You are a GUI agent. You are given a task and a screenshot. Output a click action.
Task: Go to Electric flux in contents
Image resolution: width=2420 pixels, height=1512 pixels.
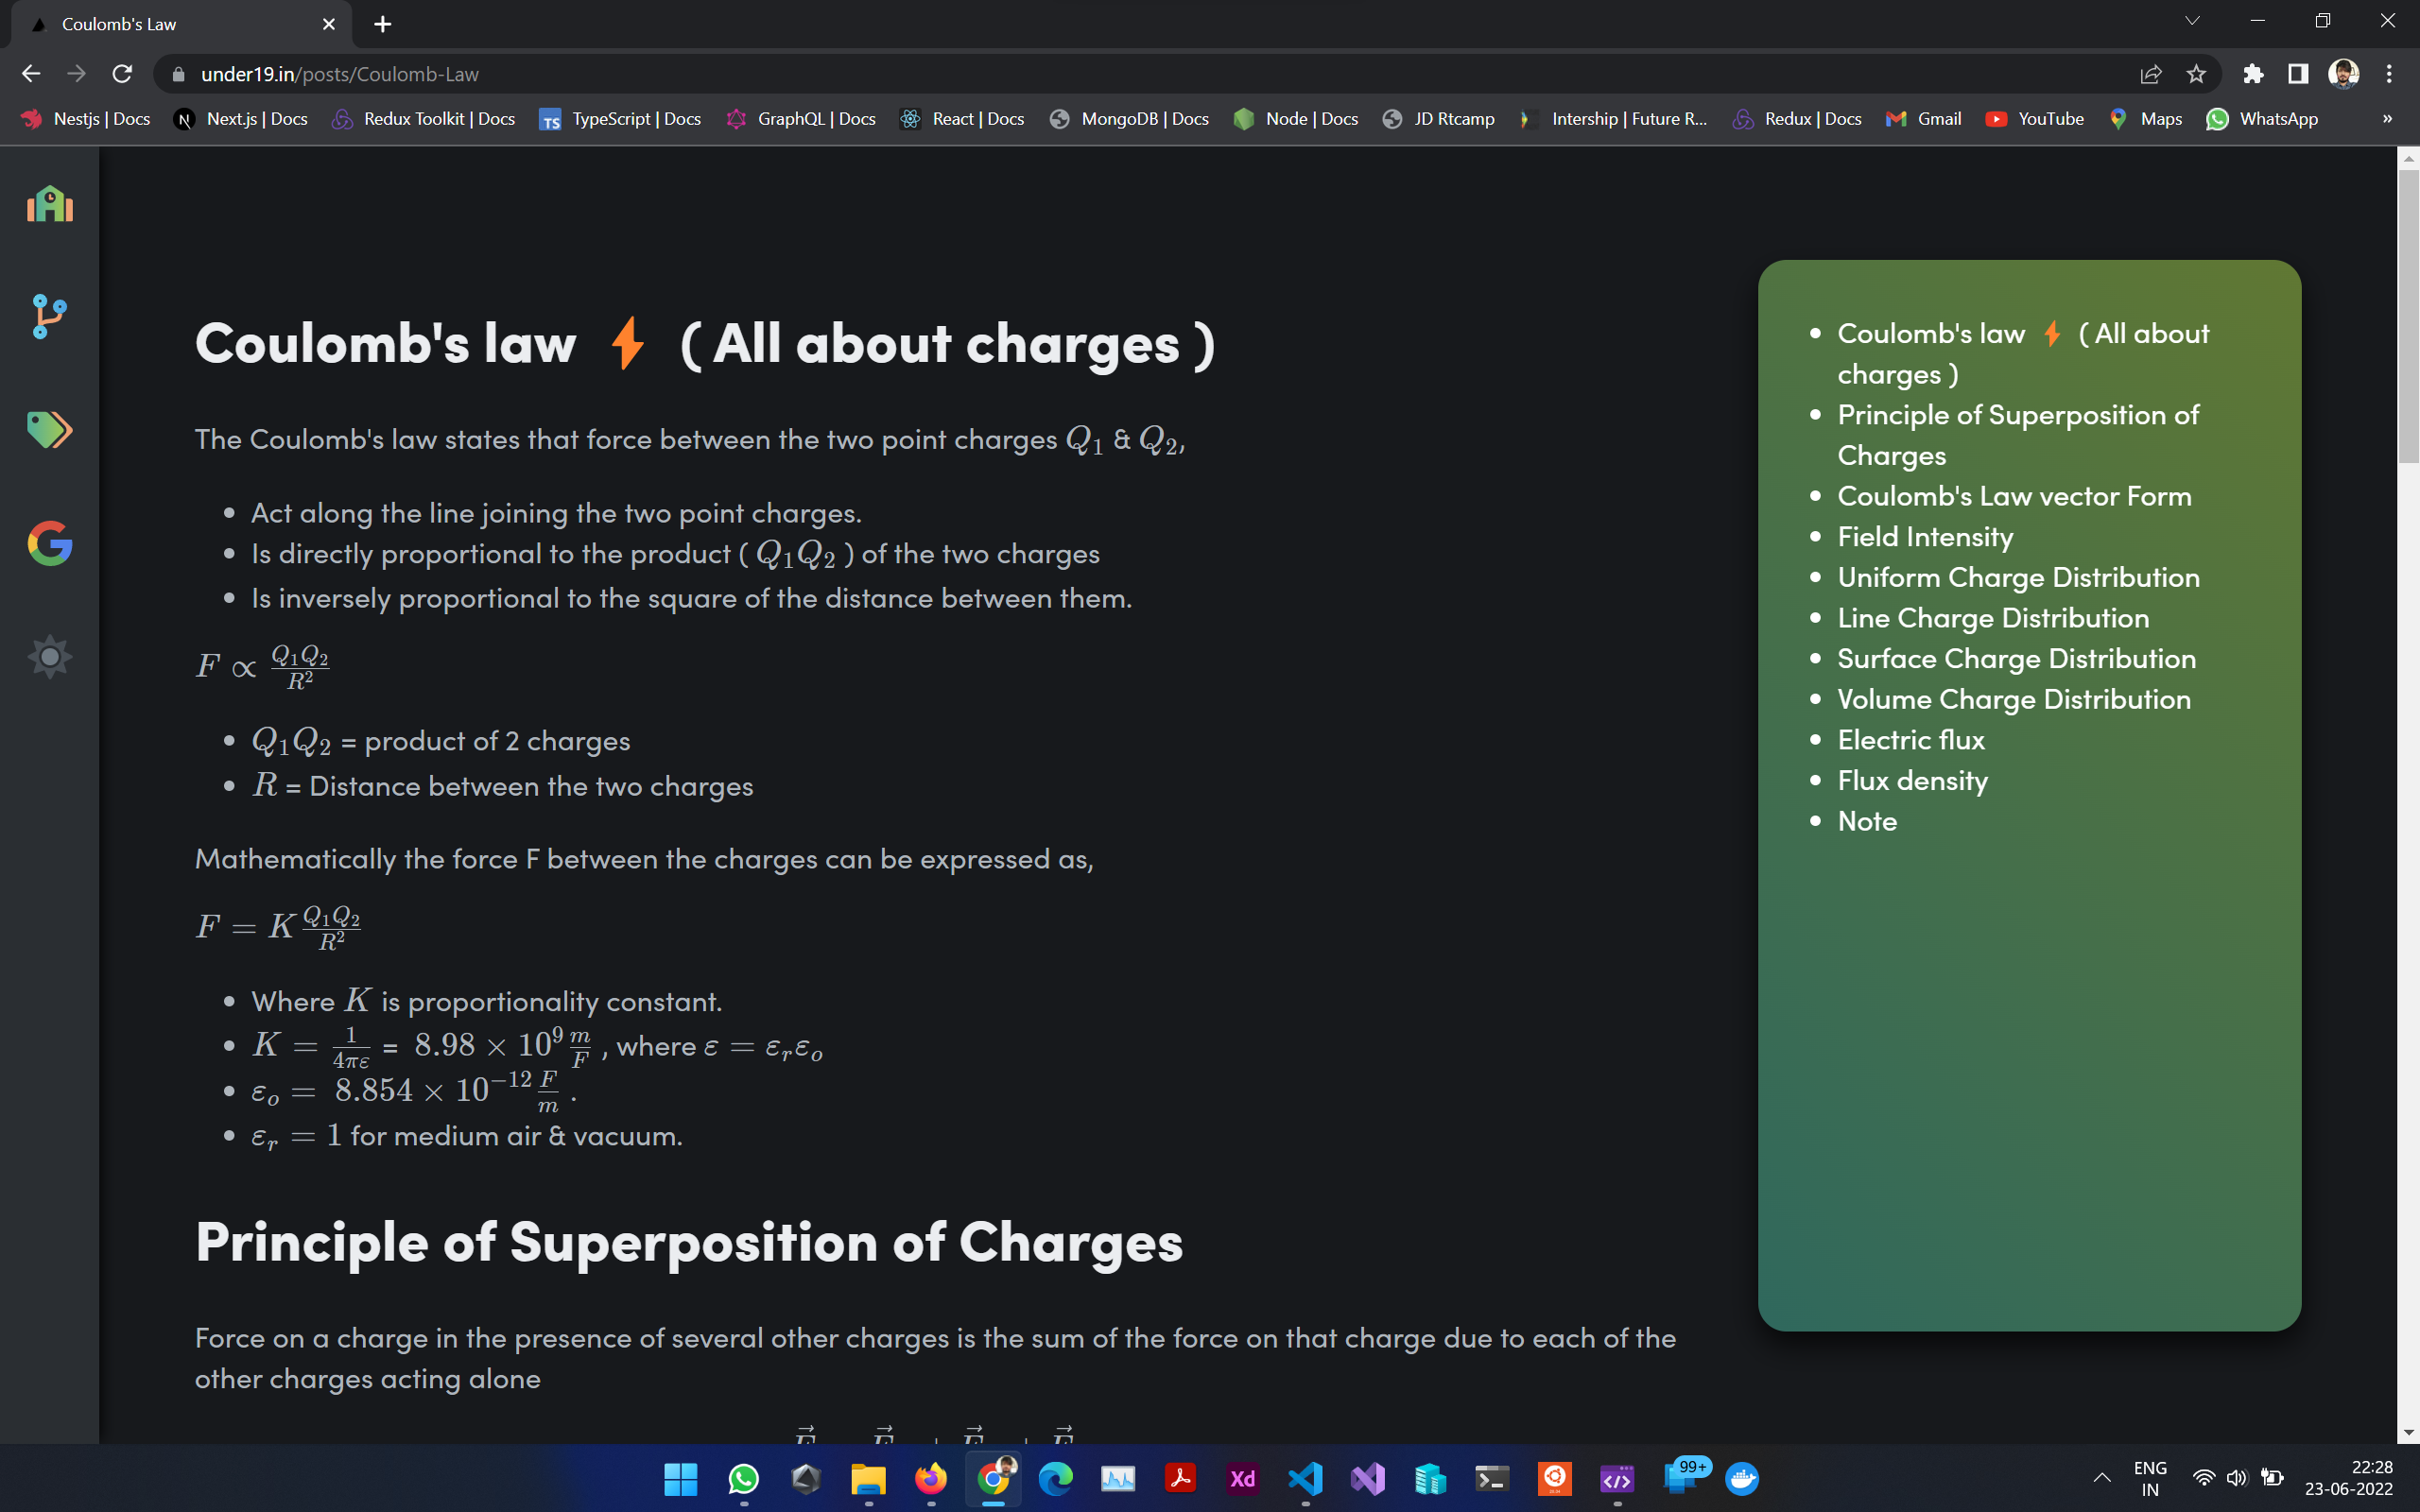[x=1911, y=740]
